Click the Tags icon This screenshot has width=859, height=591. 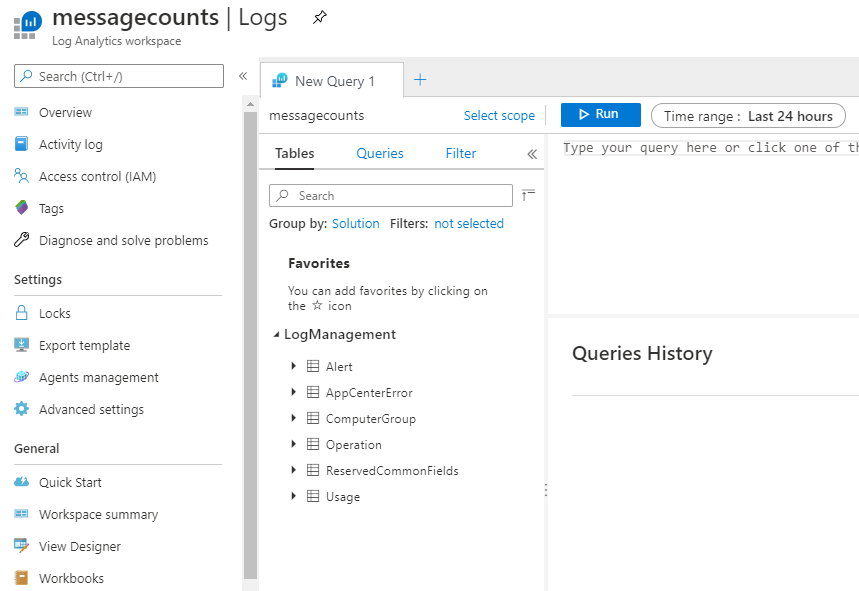point(21,208)
